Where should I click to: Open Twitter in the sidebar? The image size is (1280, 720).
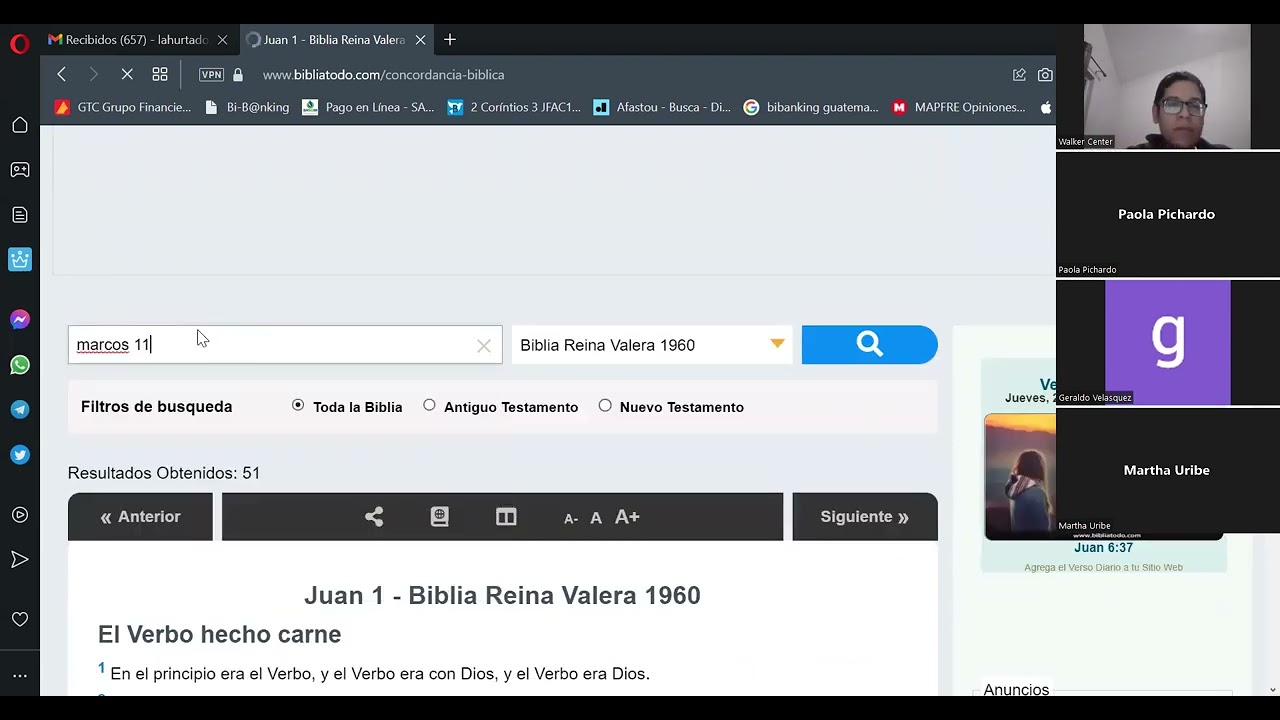[20, 455]
